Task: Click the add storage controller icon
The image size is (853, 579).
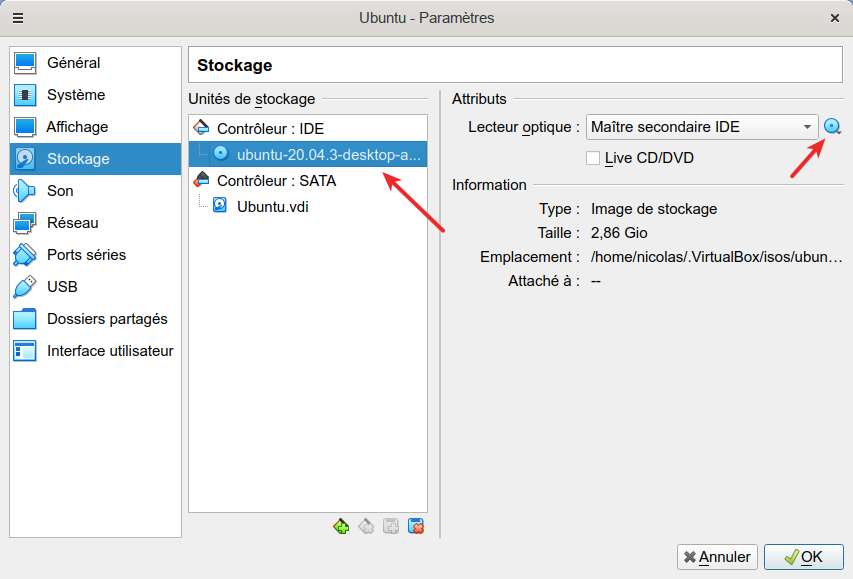Action: coord(341,527)
